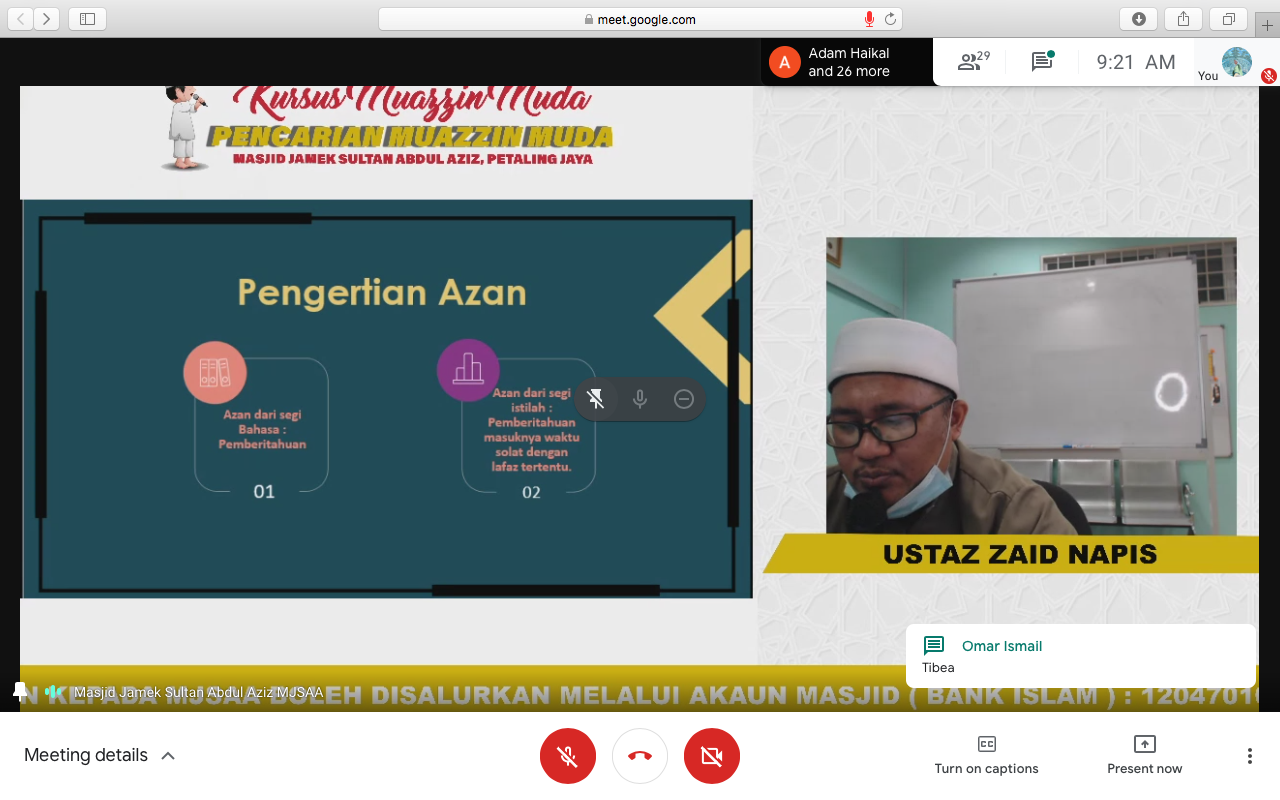Hang up with the leave call button

(x=640, y=756)
